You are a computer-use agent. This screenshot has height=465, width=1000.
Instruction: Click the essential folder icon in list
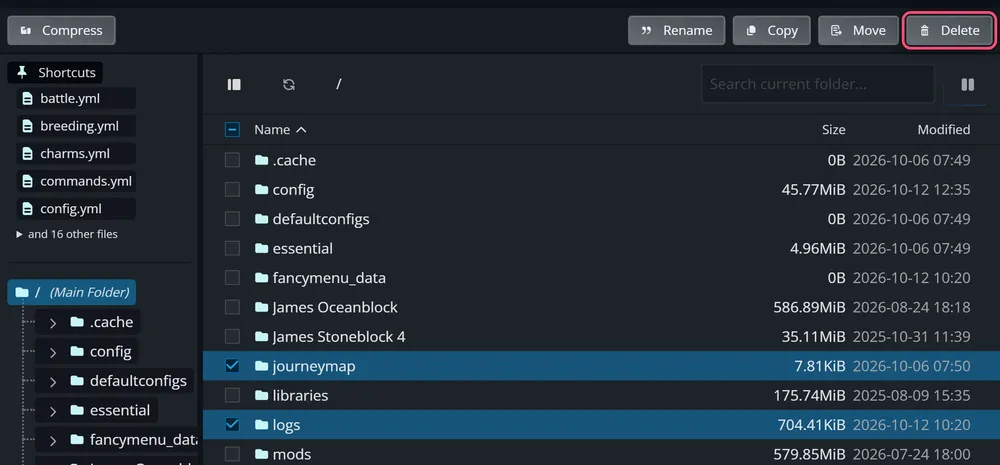pos(261,248)
